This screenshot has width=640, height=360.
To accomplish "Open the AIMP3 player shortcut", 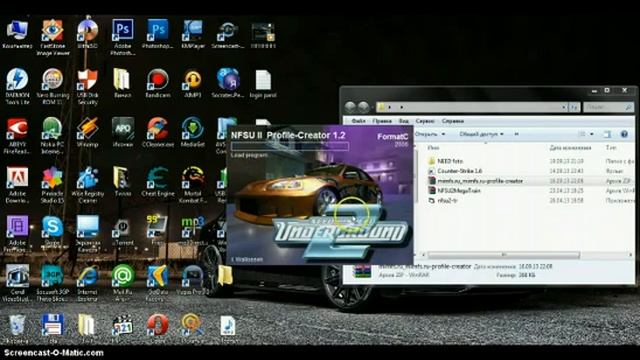I will pyautogui.click(x=193, y=83).
